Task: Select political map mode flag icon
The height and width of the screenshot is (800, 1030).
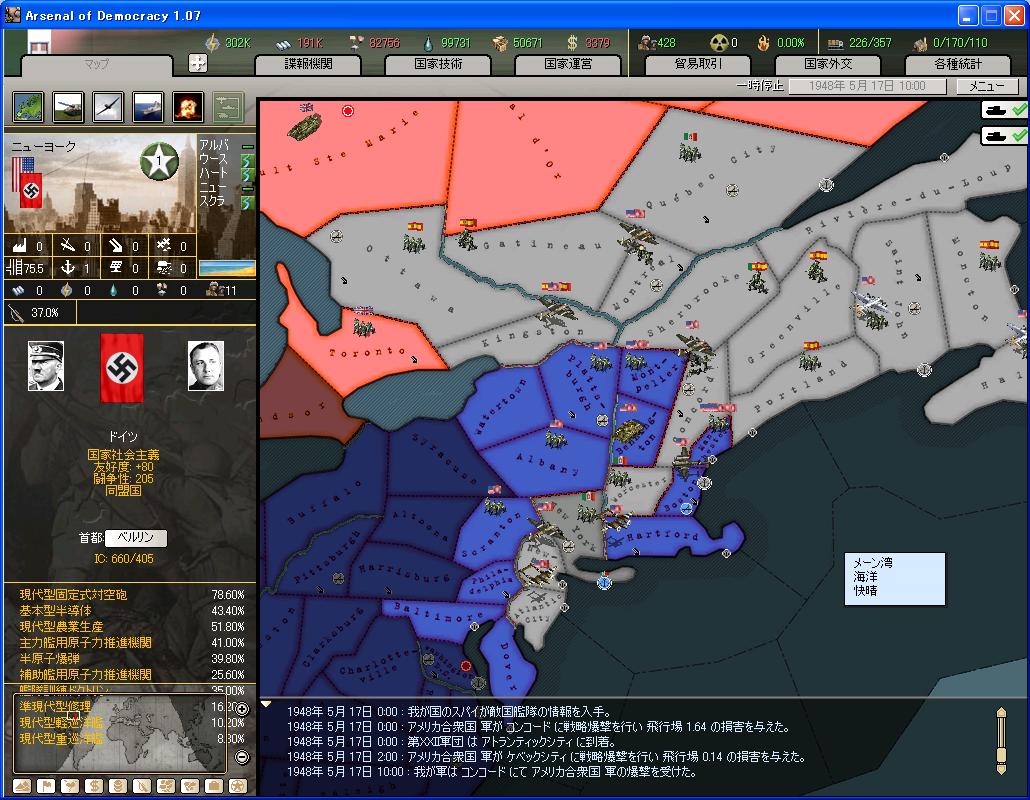Action: pyautogui.click(x=46, y=786)
